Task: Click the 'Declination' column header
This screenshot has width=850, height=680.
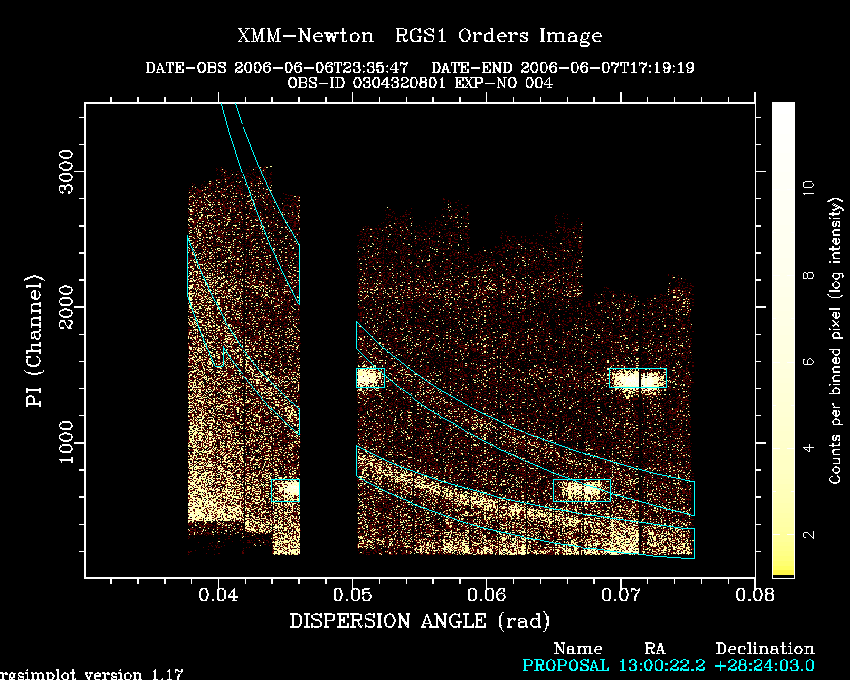Action: (765, 649)
